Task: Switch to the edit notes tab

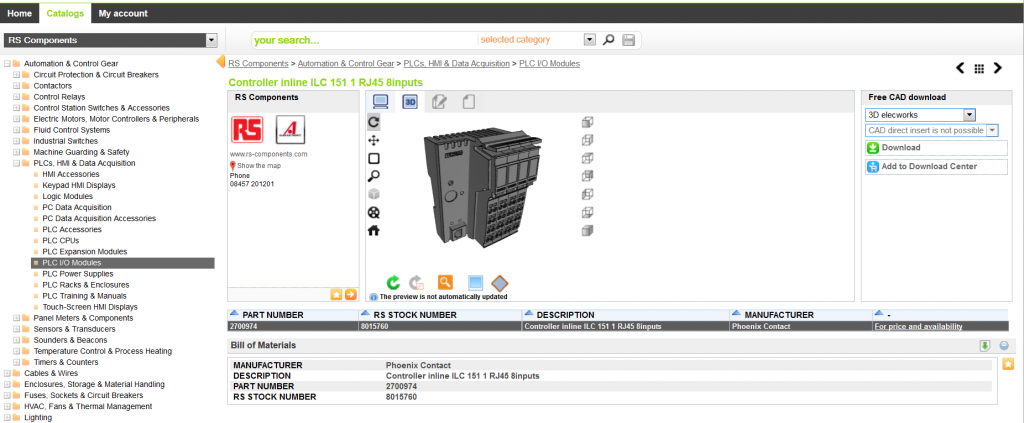Action: pyautogui.click(x=439, y=102)
